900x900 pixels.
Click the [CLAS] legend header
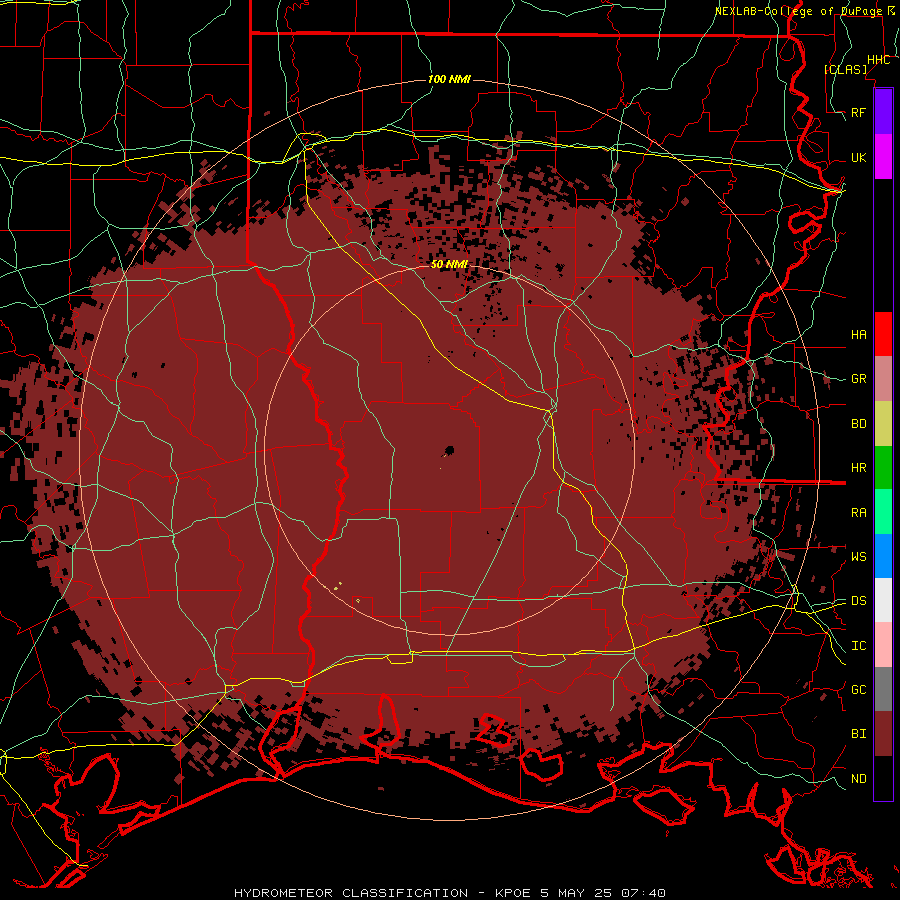(845, 69)
